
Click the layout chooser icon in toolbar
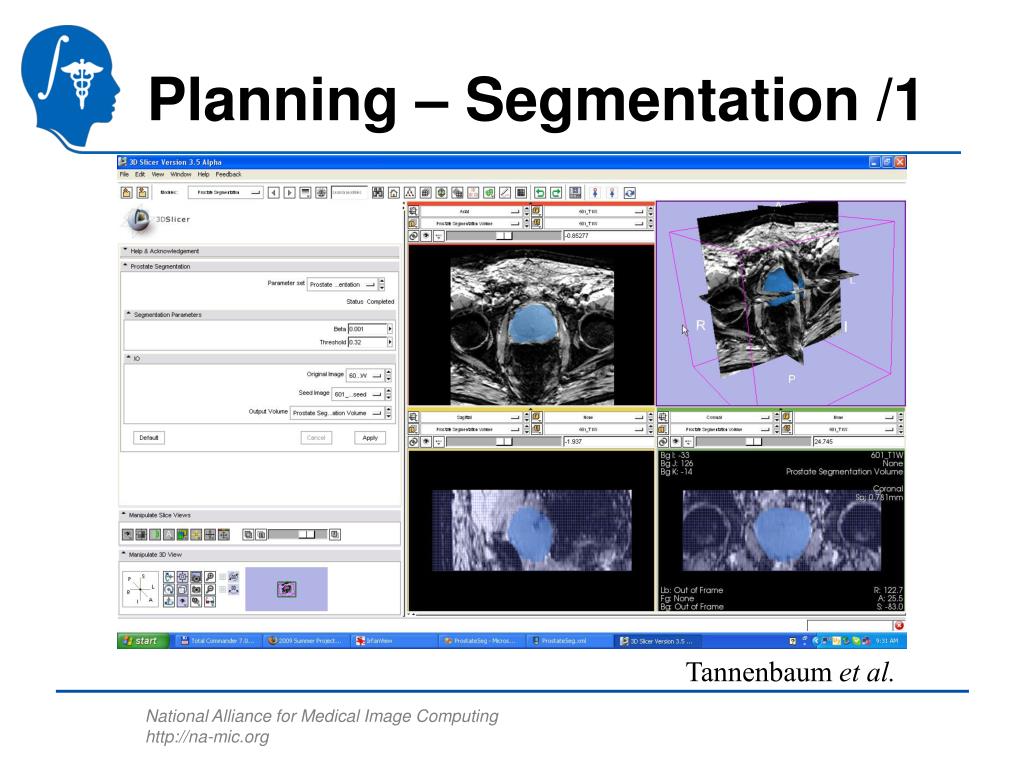pyautogui.click(x=520, y=193)
